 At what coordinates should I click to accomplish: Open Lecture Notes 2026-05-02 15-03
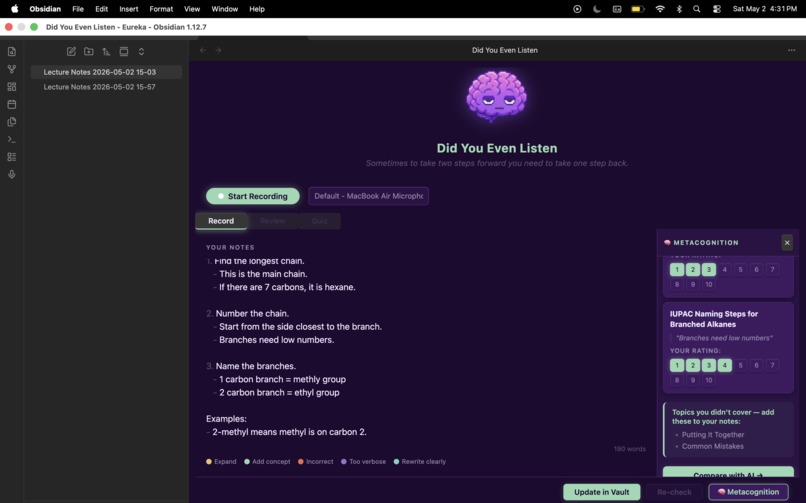point(106,72)
